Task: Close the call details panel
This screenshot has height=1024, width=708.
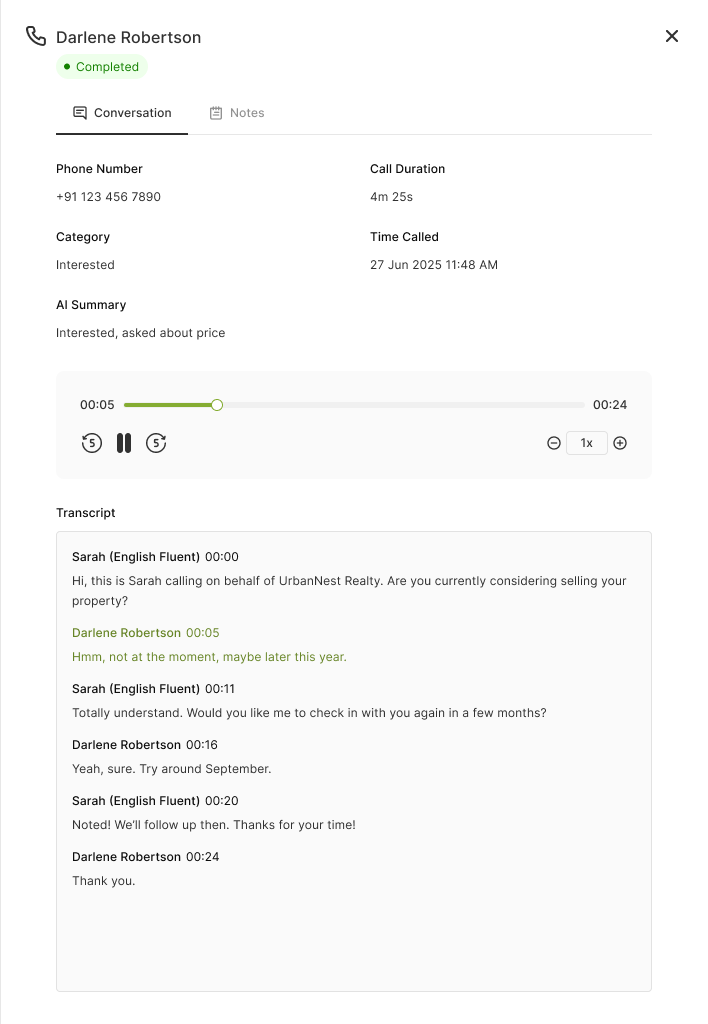Action: [x=672, y=36]
